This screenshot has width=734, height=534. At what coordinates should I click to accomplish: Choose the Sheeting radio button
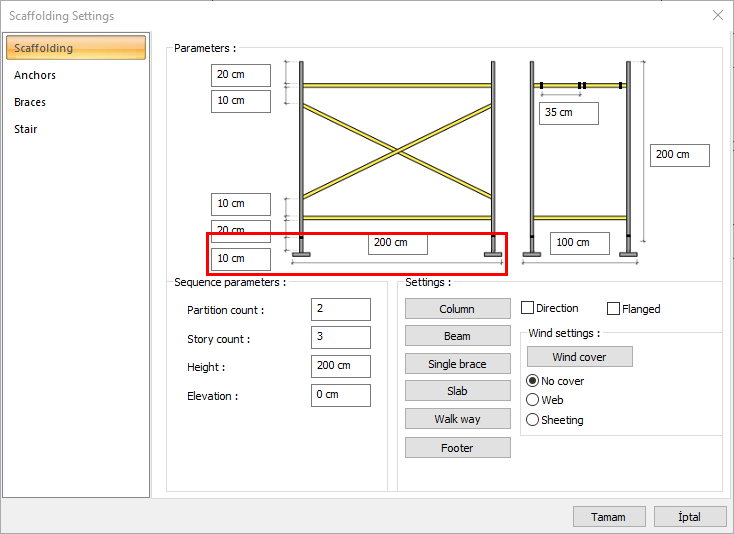tap(532, 420)
